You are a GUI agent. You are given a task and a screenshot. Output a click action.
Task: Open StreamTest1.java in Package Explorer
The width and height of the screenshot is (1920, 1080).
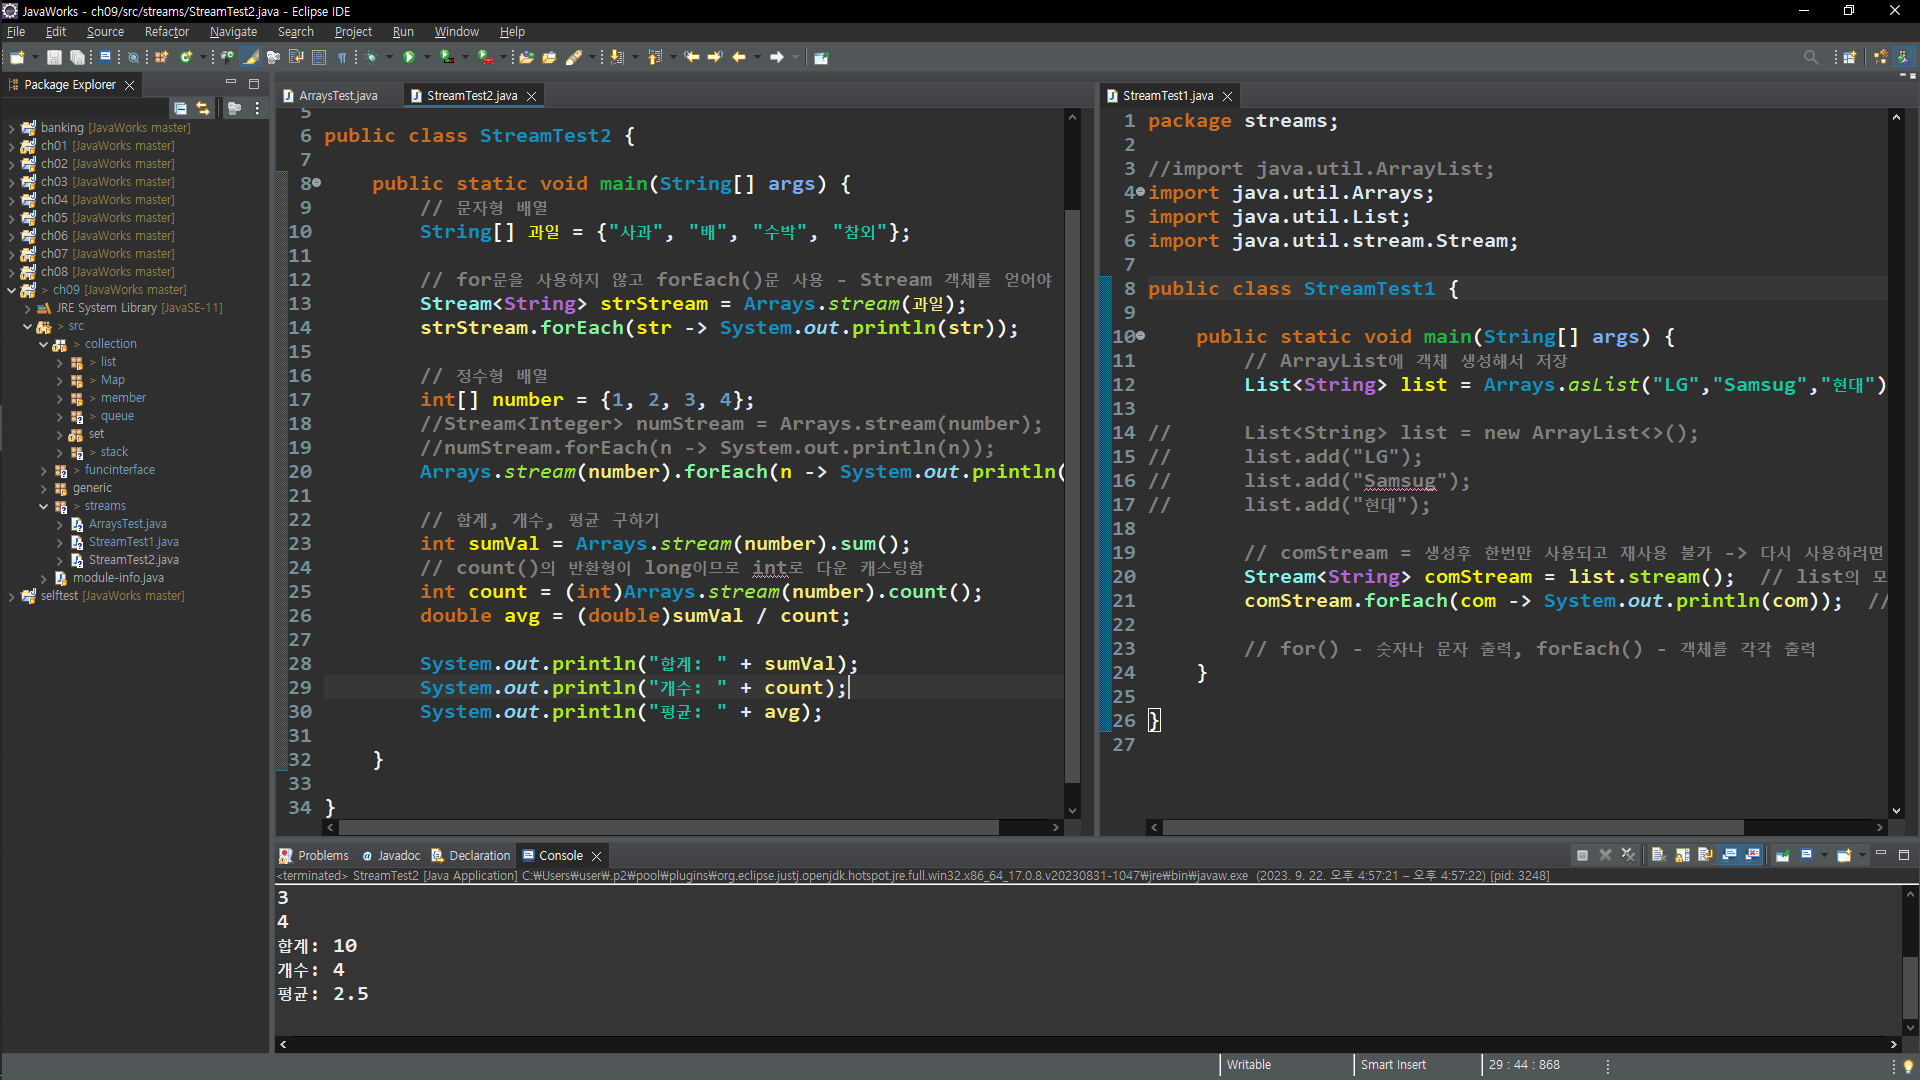[133, 542]
